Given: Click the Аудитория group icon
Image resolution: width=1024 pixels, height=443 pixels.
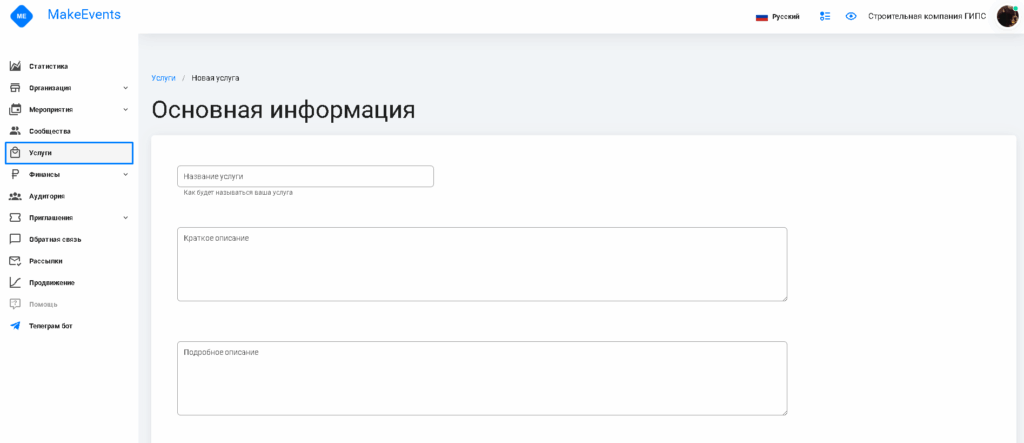Looking at the screenshot, I should (15, 196).
